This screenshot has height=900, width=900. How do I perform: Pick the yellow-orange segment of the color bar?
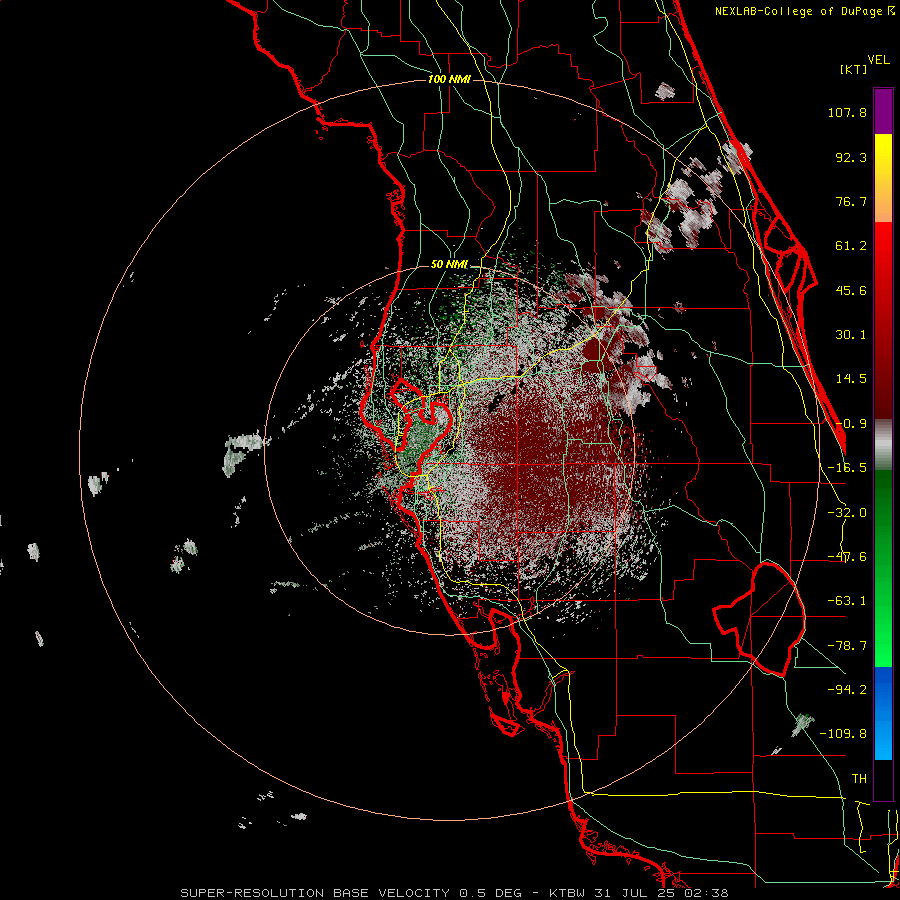coord(883,178)
